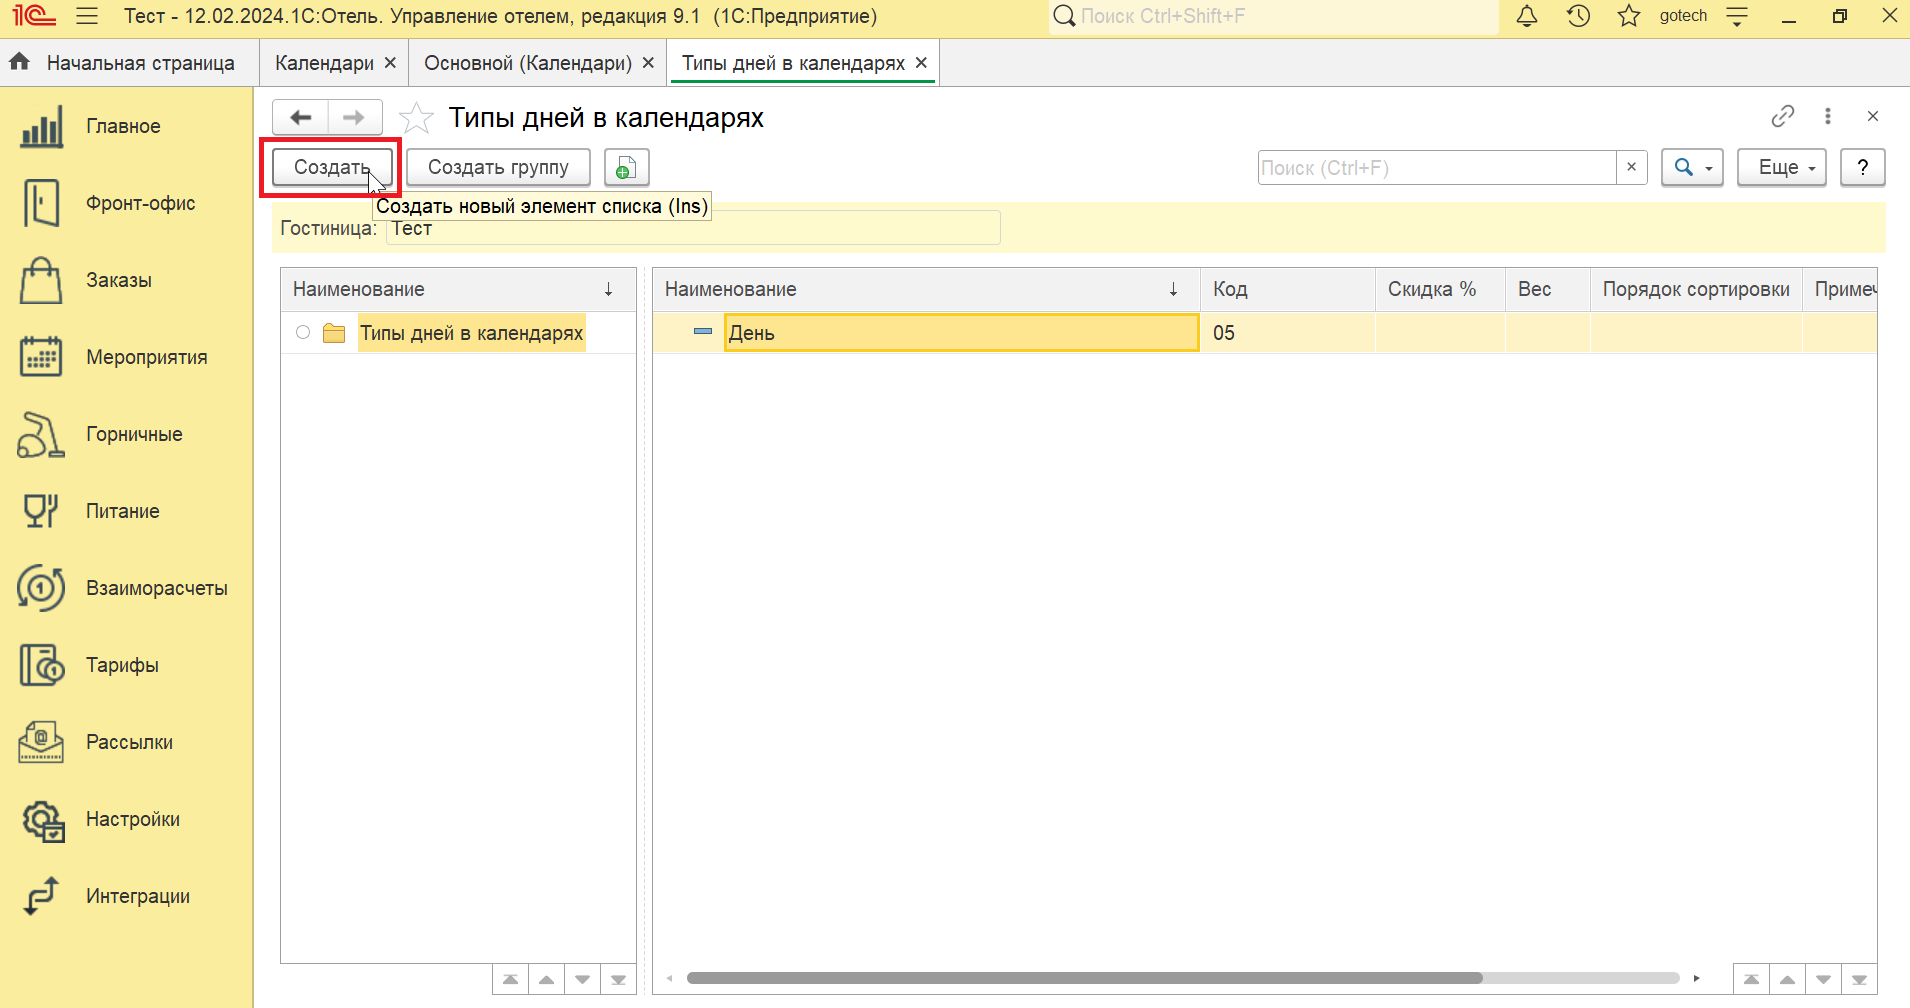This screenshot has height=1008, width=1910.
Task: Copy by clicking green plus document icon
Action: tap(626, 168)
